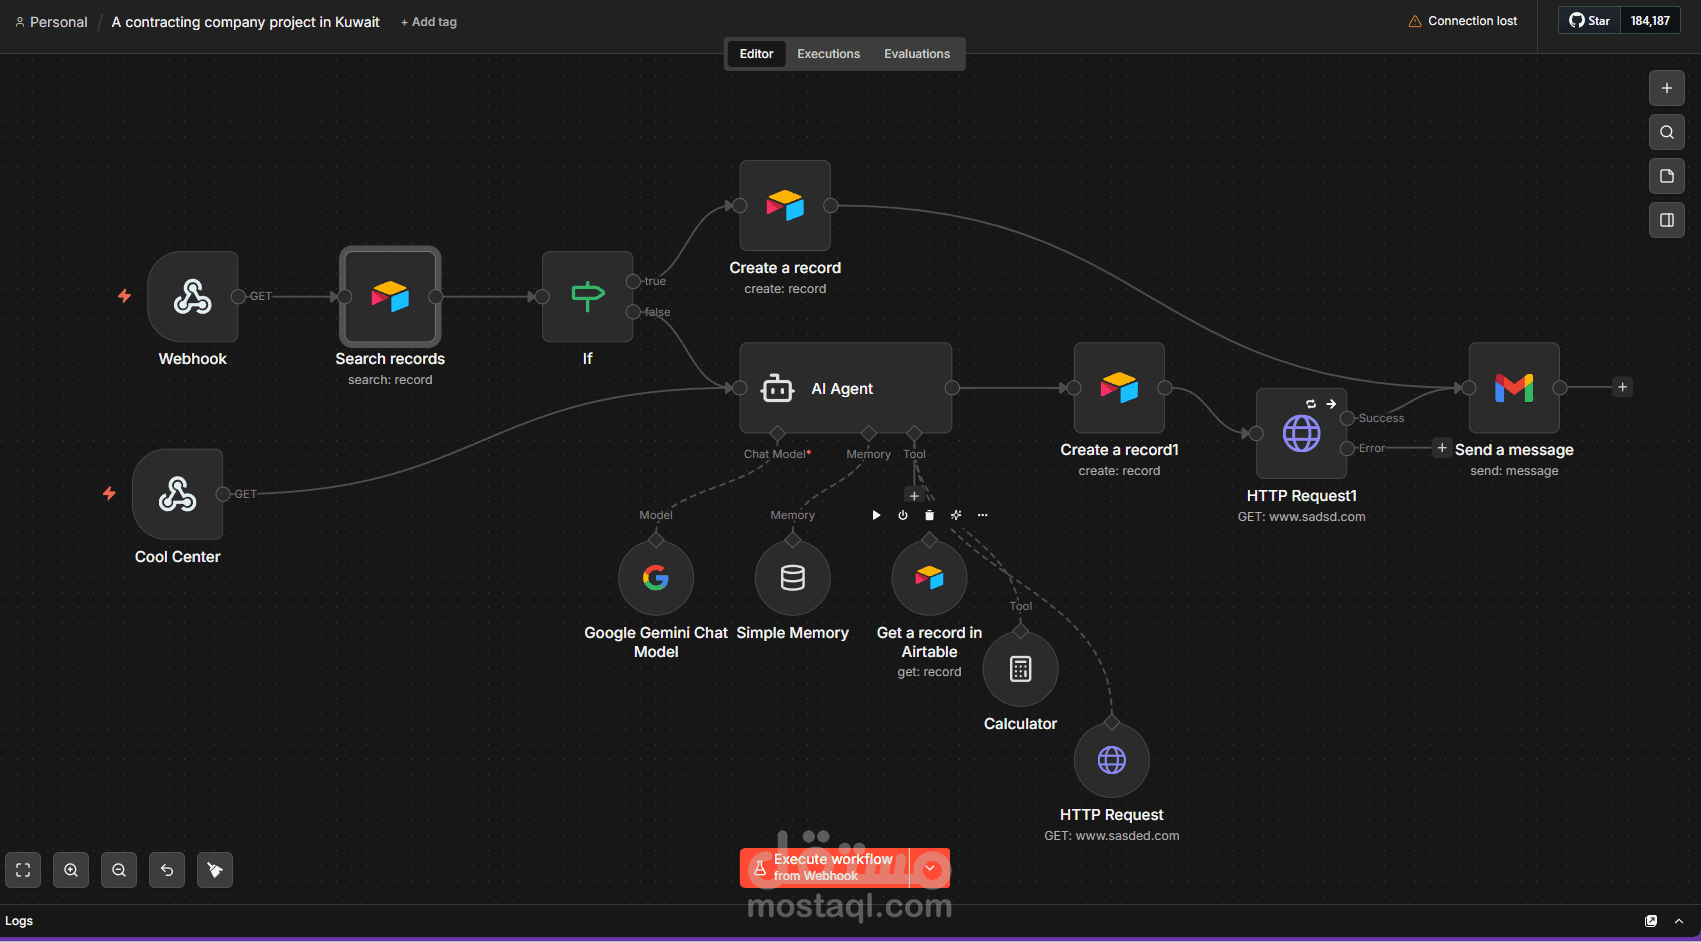Image resolution: width=1701 pixels, height=943 pixels.
Task: Open node more-options ellipsis menu
Action: click(x=983, y=515)
